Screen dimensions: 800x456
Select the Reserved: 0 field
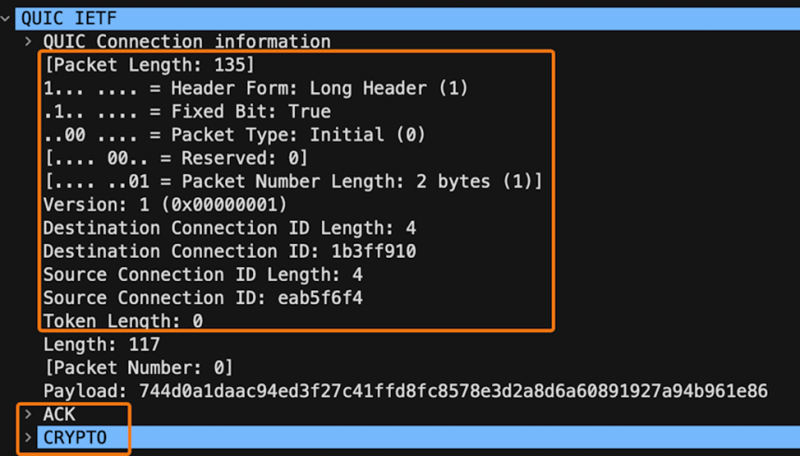pos(177,158)
